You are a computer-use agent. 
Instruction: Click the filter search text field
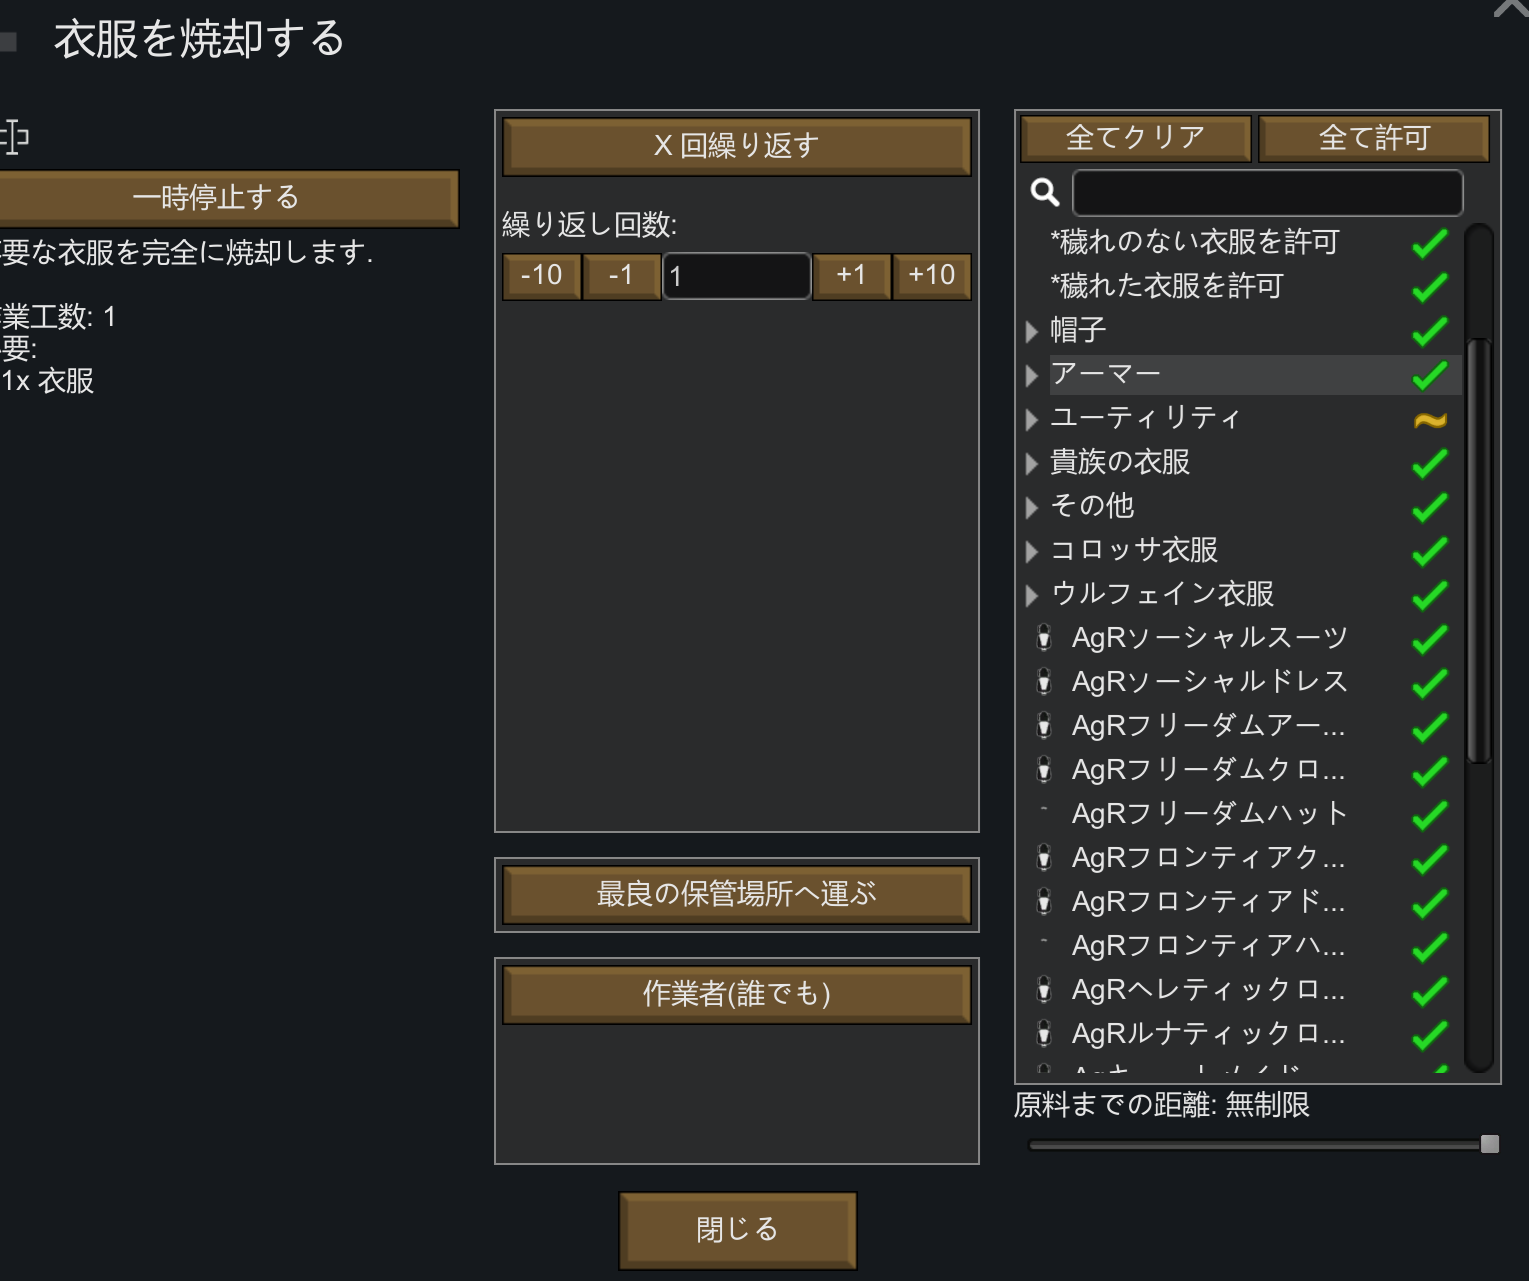(x=1267, y=193)
